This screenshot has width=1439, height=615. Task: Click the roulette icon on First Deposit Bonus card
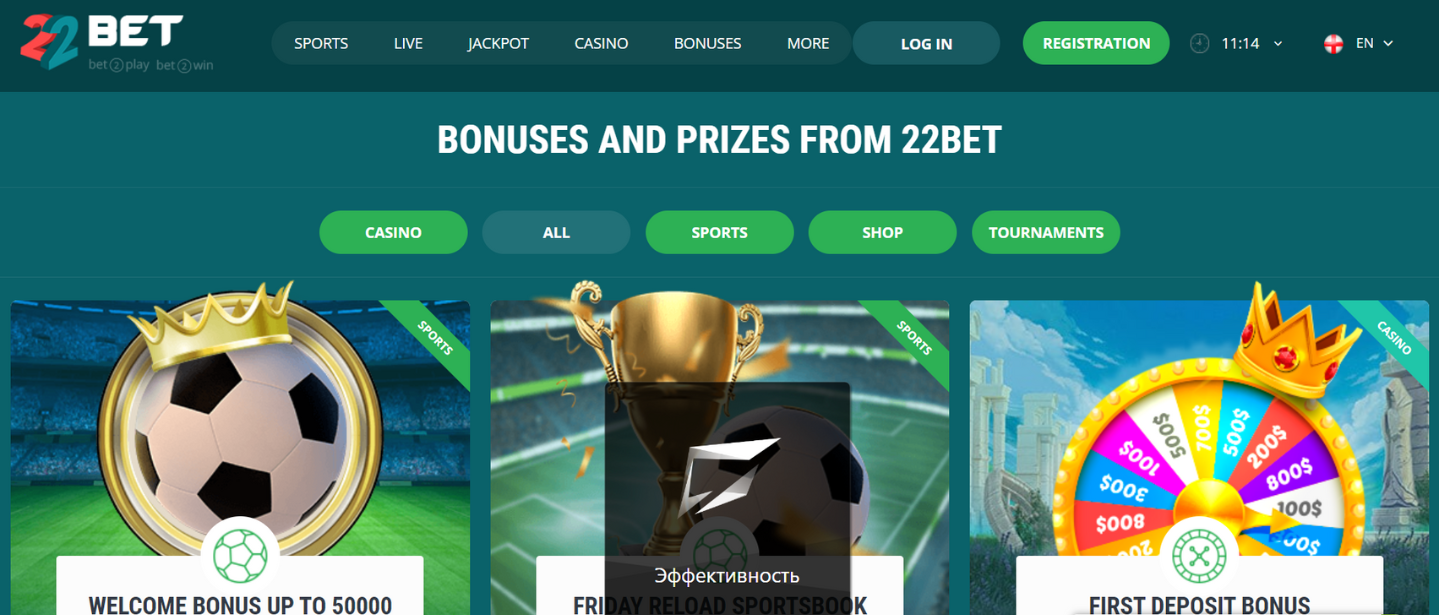[1199, 556]
